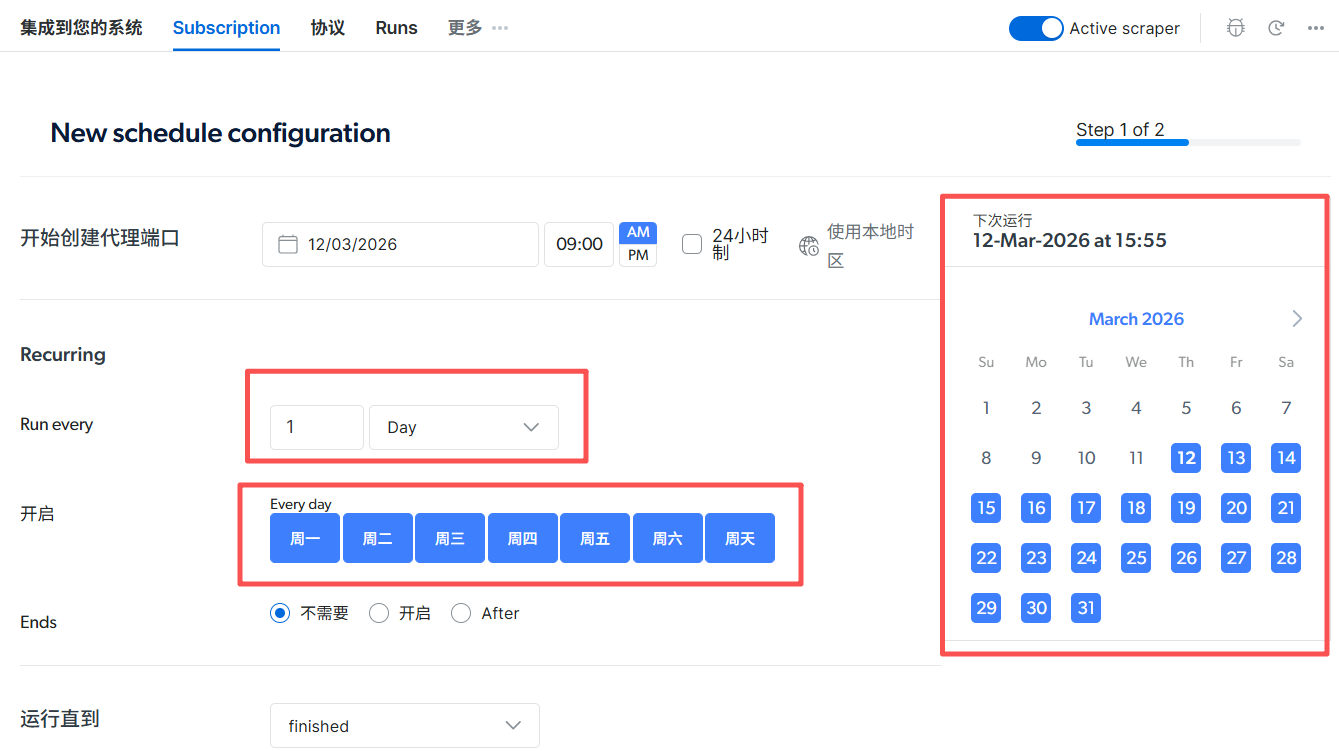
Task: Open the 更多 menu
Action: [x=464, y=28]
